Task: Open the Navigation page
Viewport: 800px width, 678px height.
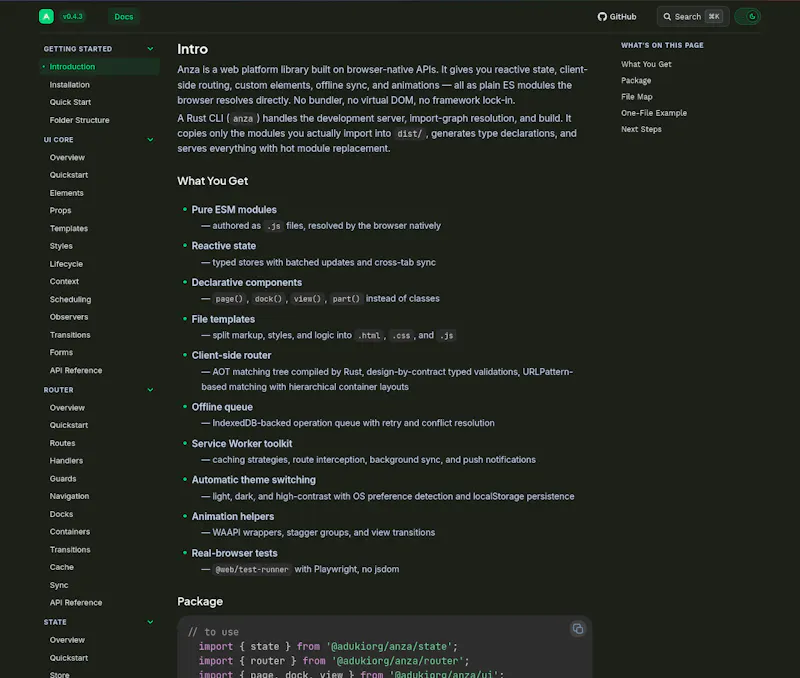Action: click(69, 496)
